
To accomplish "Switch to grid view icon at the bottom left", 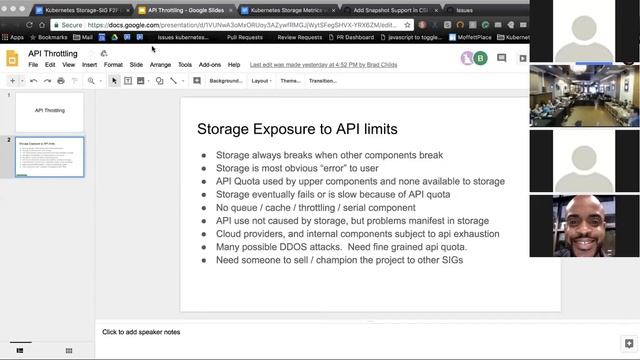I will tap(69, 350).
